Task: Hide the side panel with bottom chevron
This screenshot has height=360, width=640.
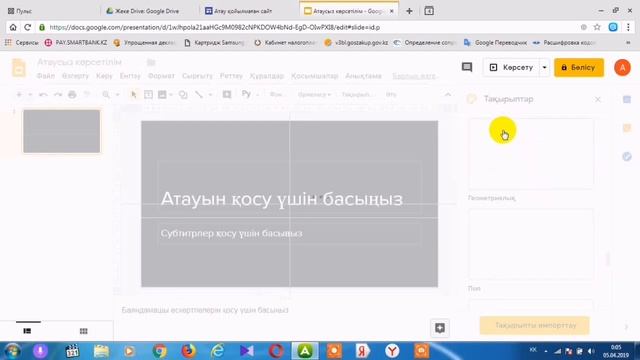Action: coord(627,327)
